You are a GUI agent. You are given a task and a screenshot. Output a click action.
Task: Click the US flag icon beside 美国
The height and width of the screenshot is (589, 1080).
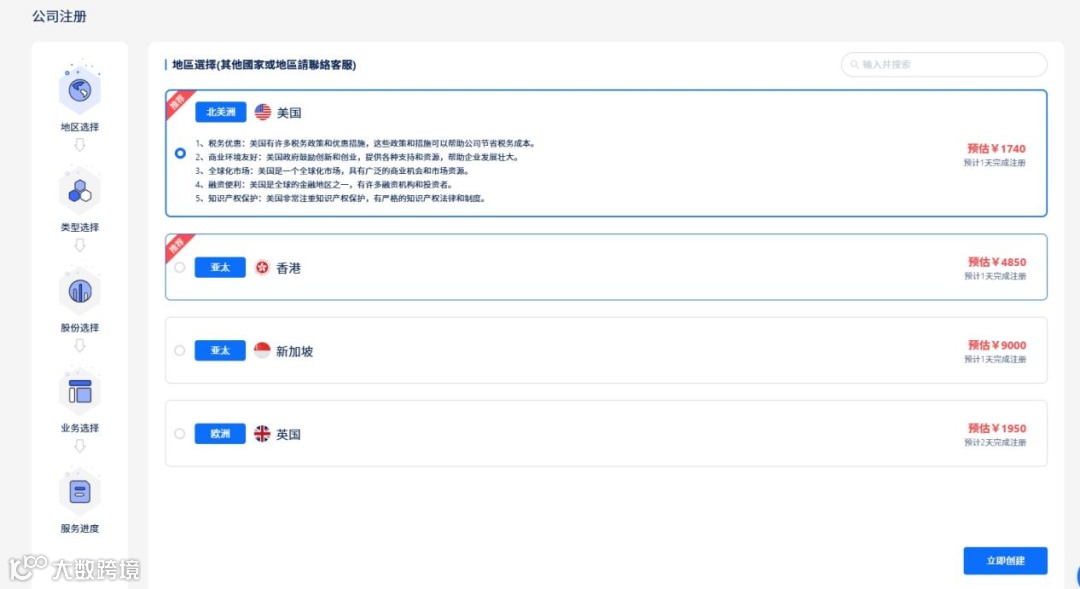pos(261,111)
